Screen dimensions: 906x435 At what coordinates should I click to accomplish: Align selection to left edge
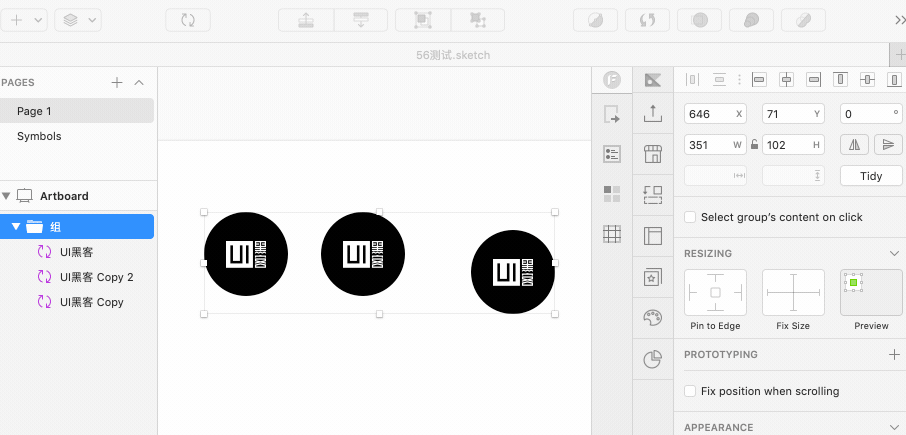(x=759, y=80)
